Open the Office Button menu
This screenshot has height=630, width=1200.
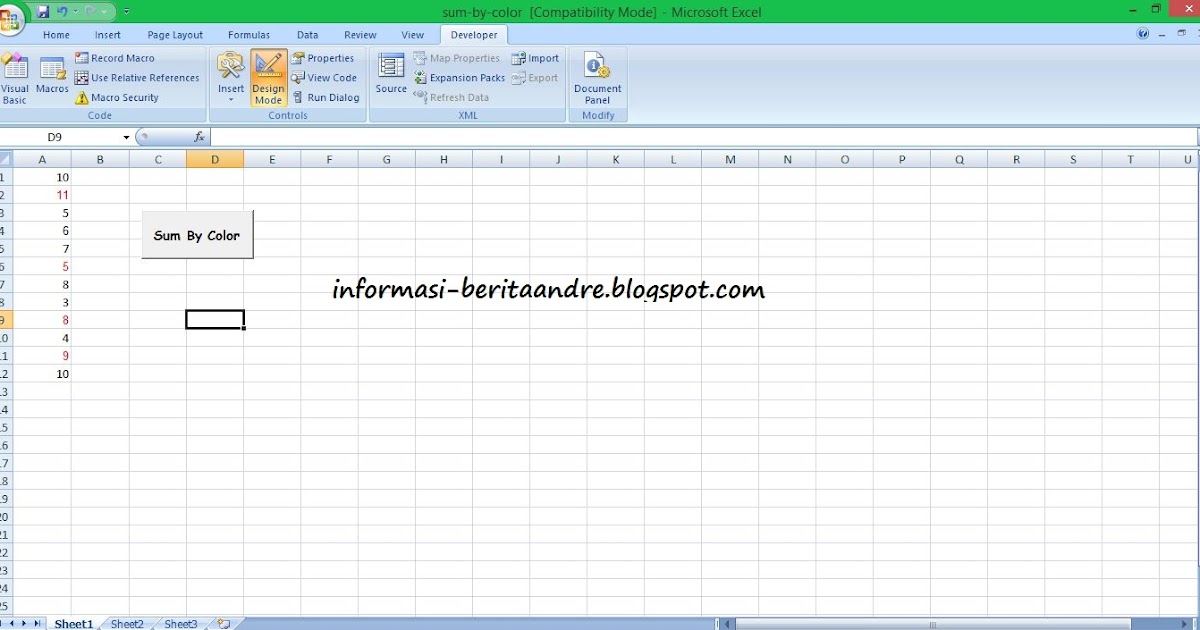click(x=10, y=19)
